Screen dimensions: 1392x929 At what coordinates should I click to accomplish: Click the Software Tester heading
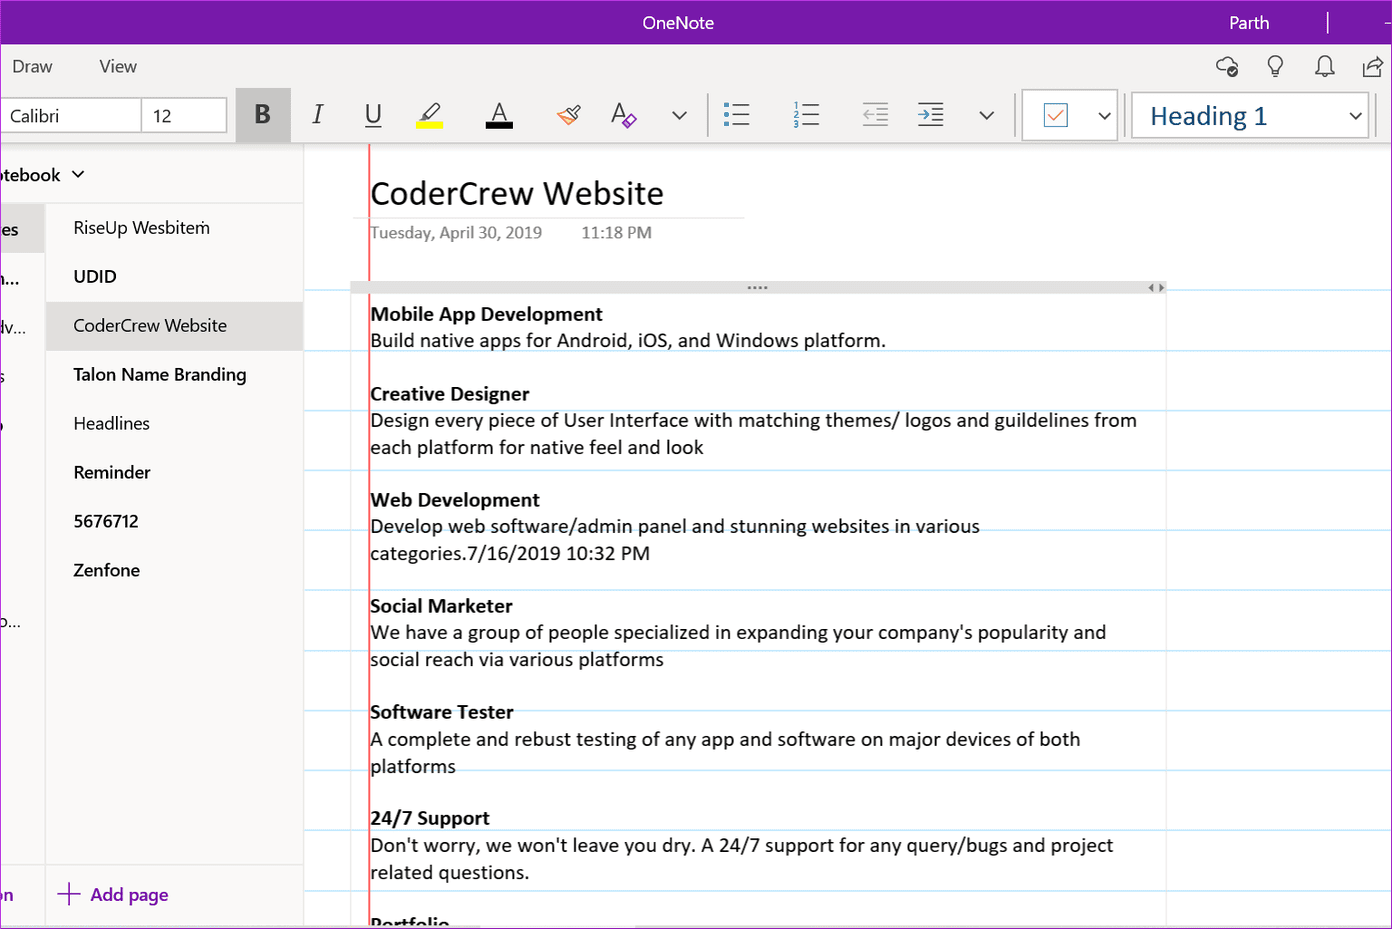[441, 712]
